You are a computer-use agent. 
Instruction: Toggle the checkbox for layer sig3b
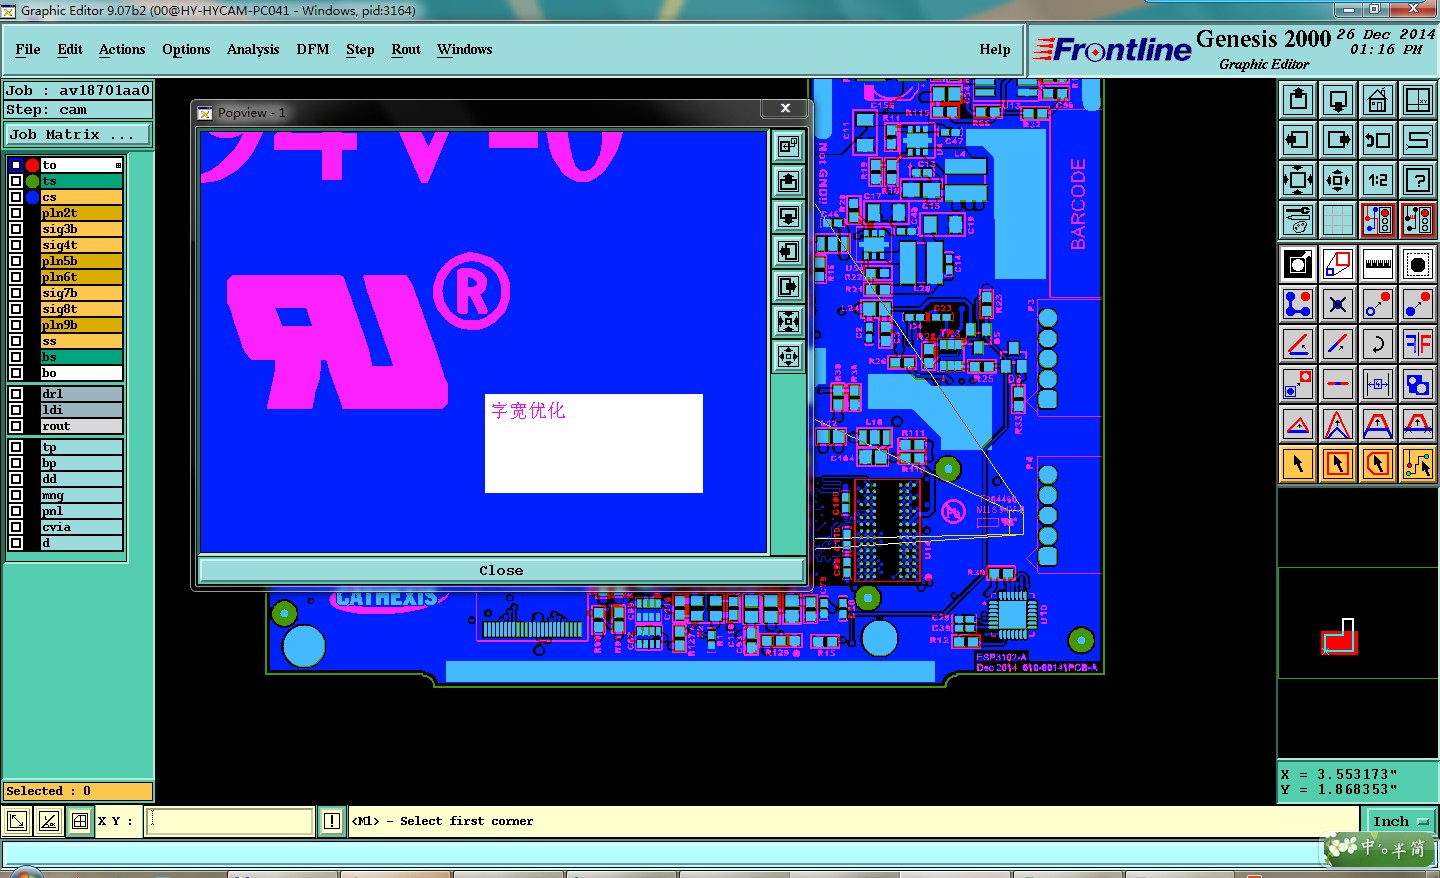(16, 229)
